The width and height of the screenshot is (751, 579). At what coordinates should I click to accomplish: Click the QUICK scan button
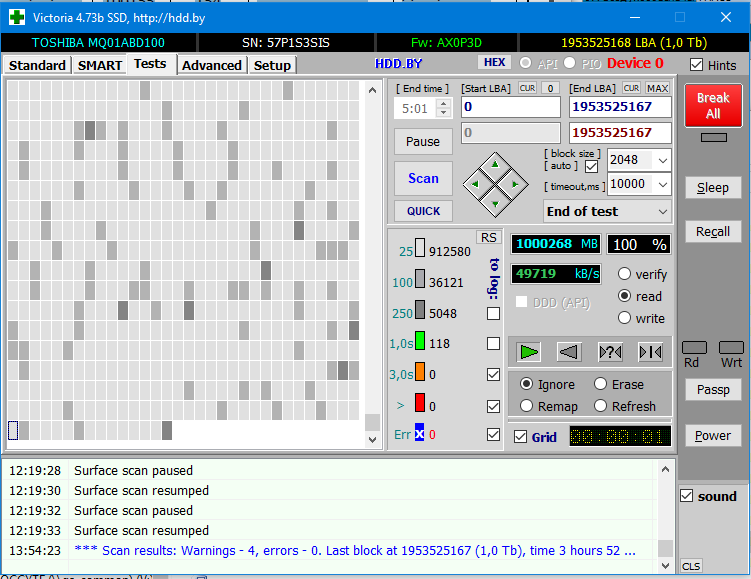[423, 211]
